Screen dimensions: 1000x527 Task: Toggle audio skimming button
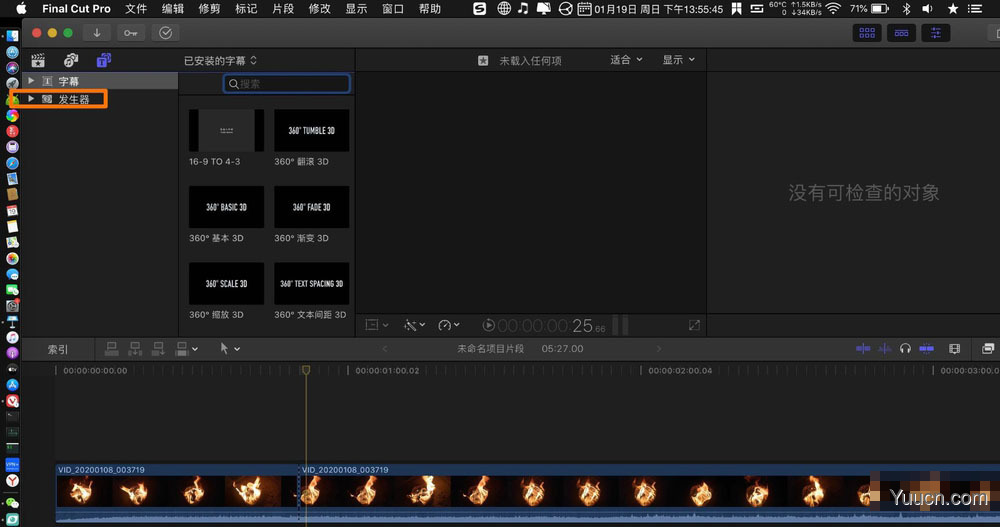click(885, 348)
